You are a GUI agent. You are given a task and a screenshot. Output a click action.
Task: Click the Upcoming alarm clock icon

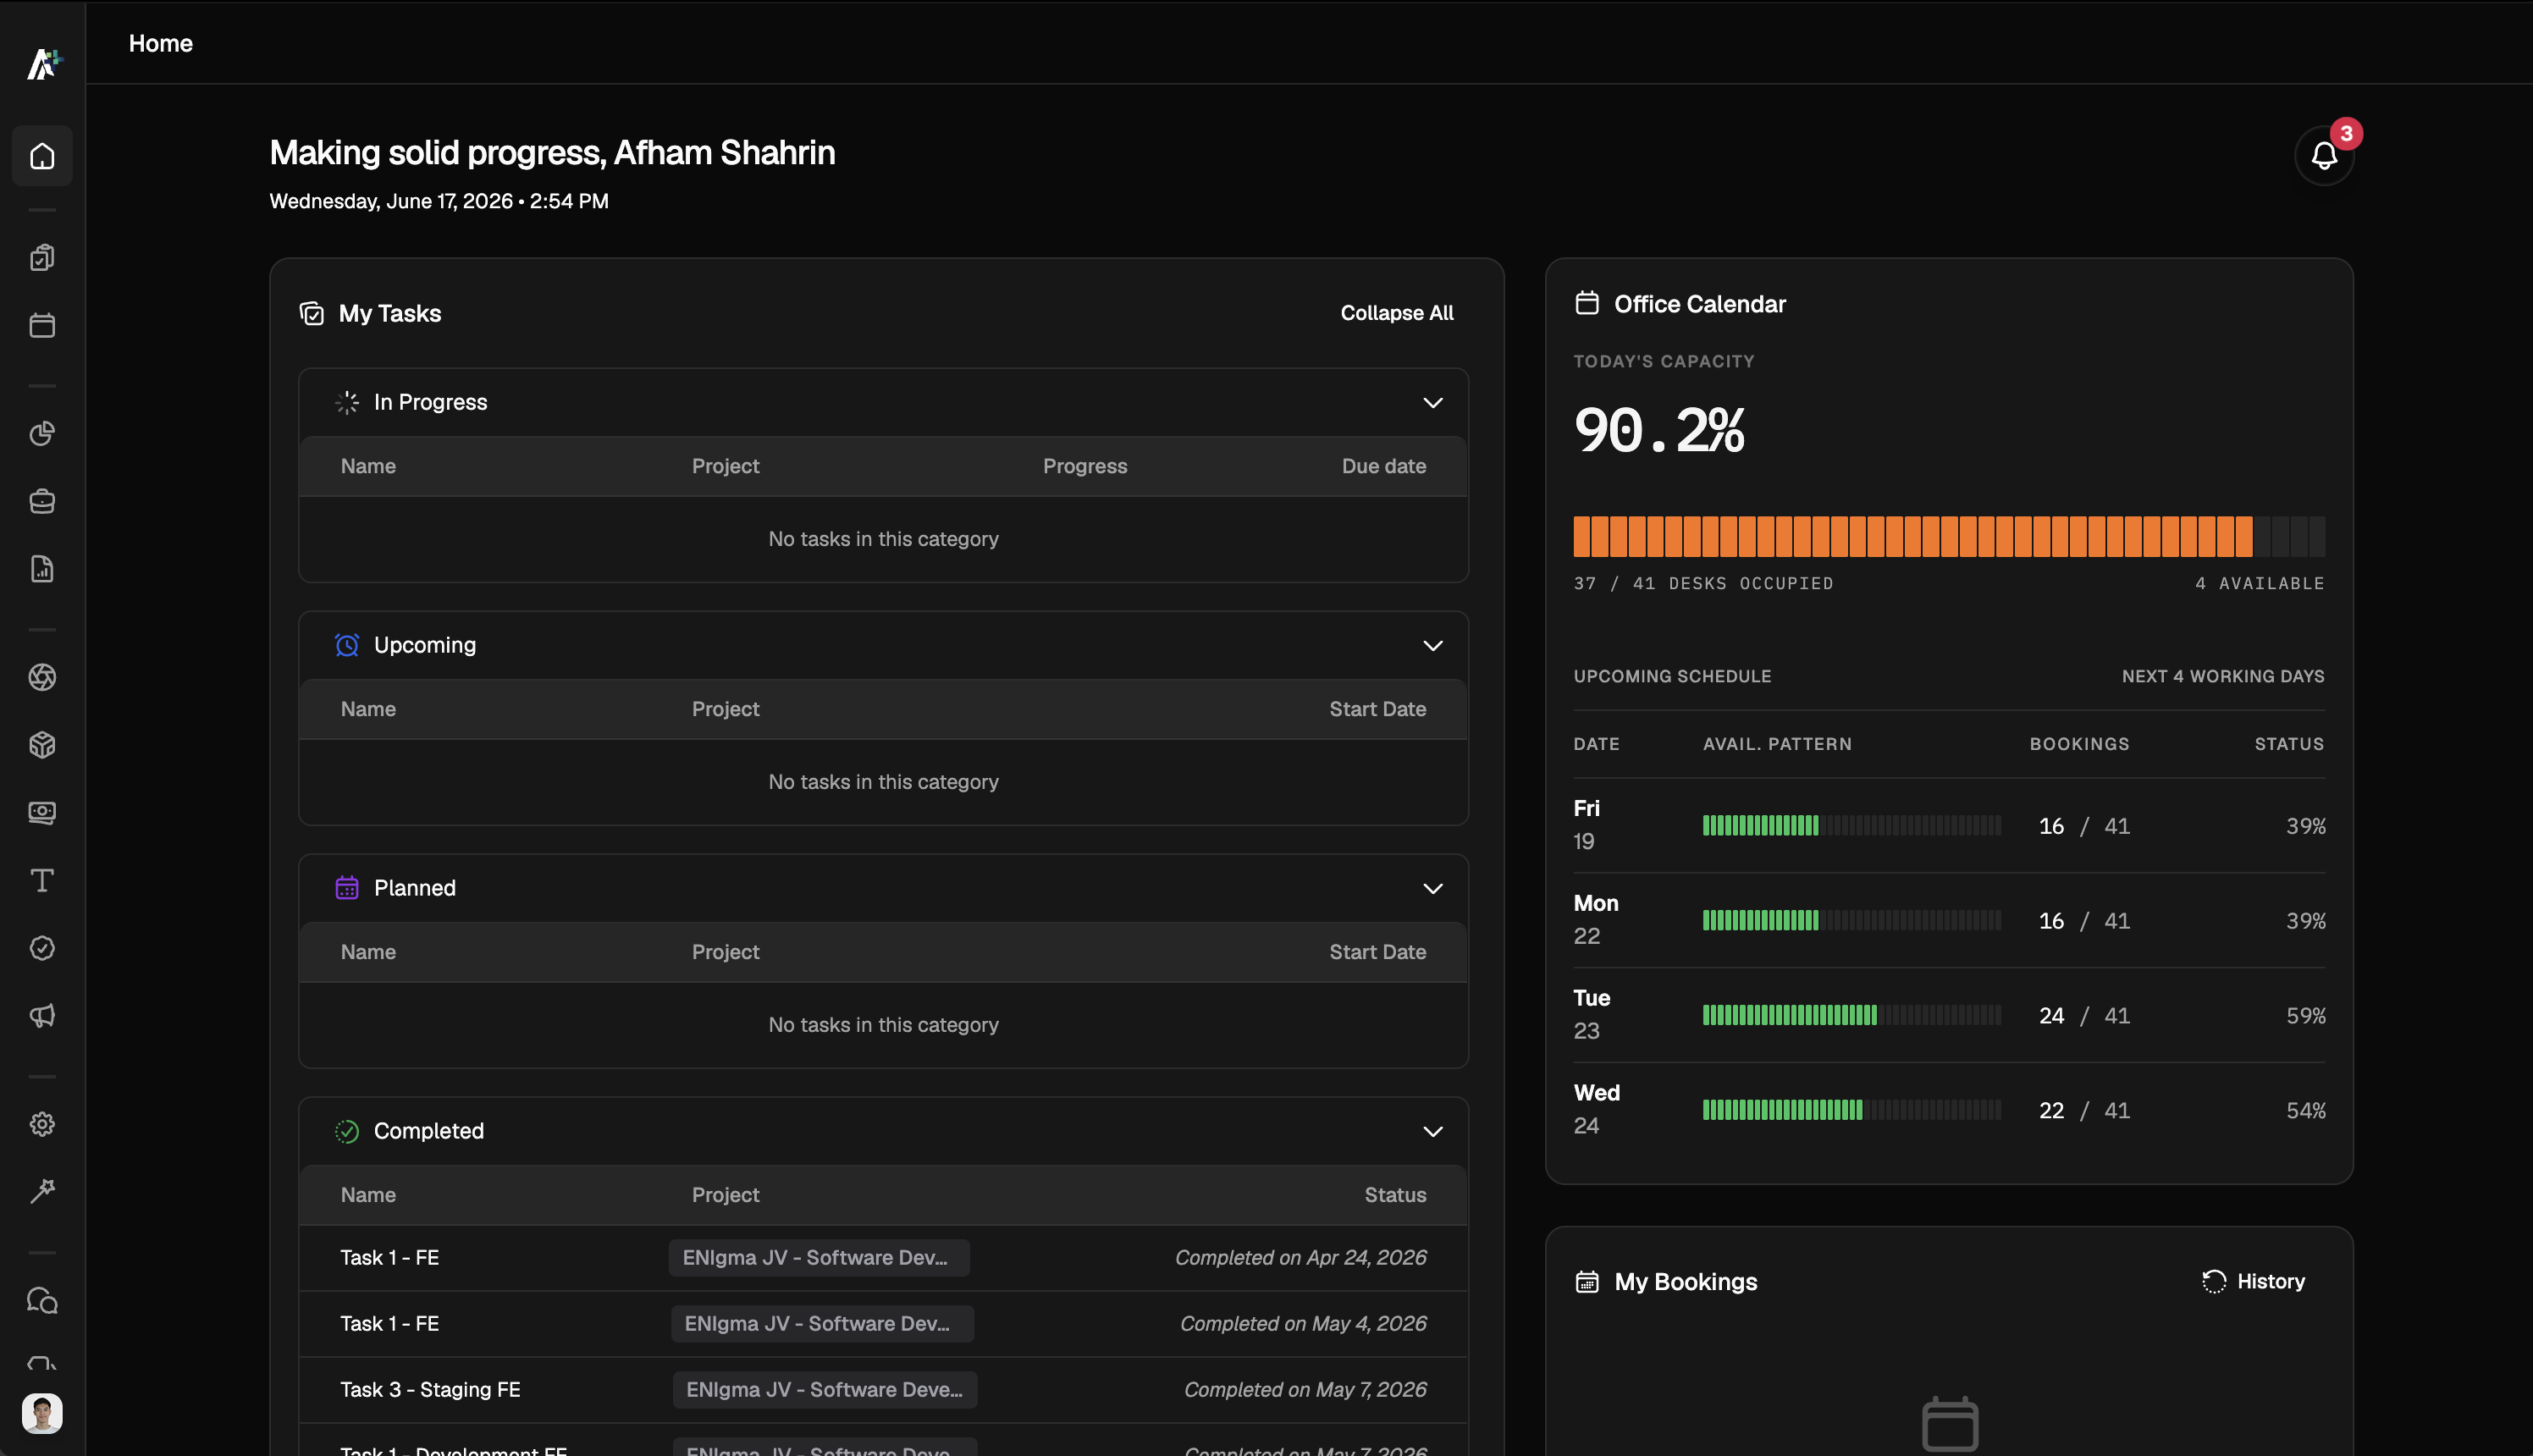[347, 645]
